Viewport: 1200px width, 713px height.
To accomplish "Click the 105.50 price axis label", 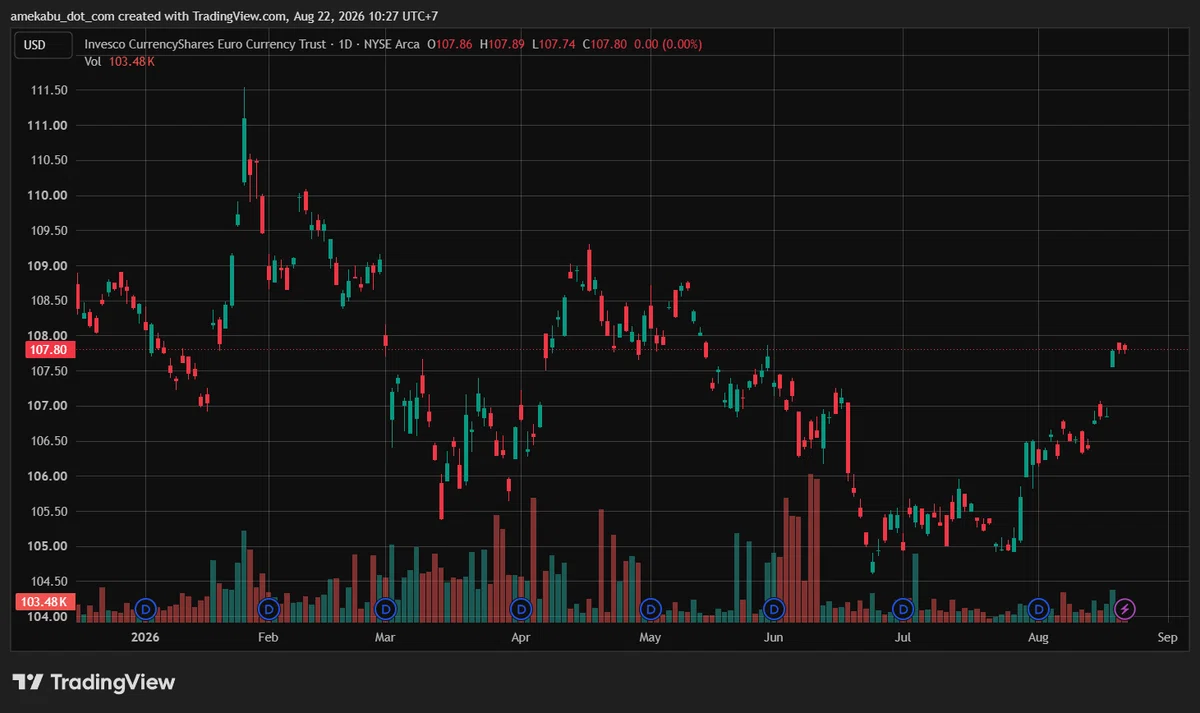I will click(x=49, y=511).
